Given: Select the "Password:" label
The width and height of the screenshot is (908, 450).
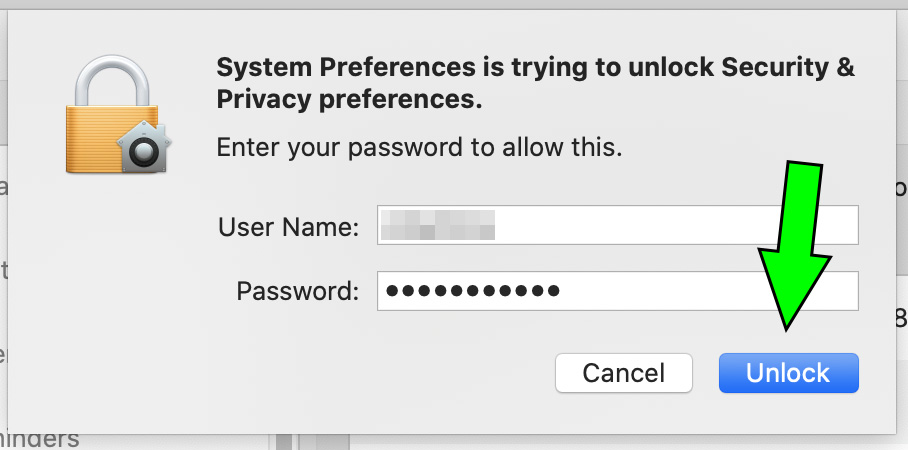Looking at the screenshot, I should (298, 291).
